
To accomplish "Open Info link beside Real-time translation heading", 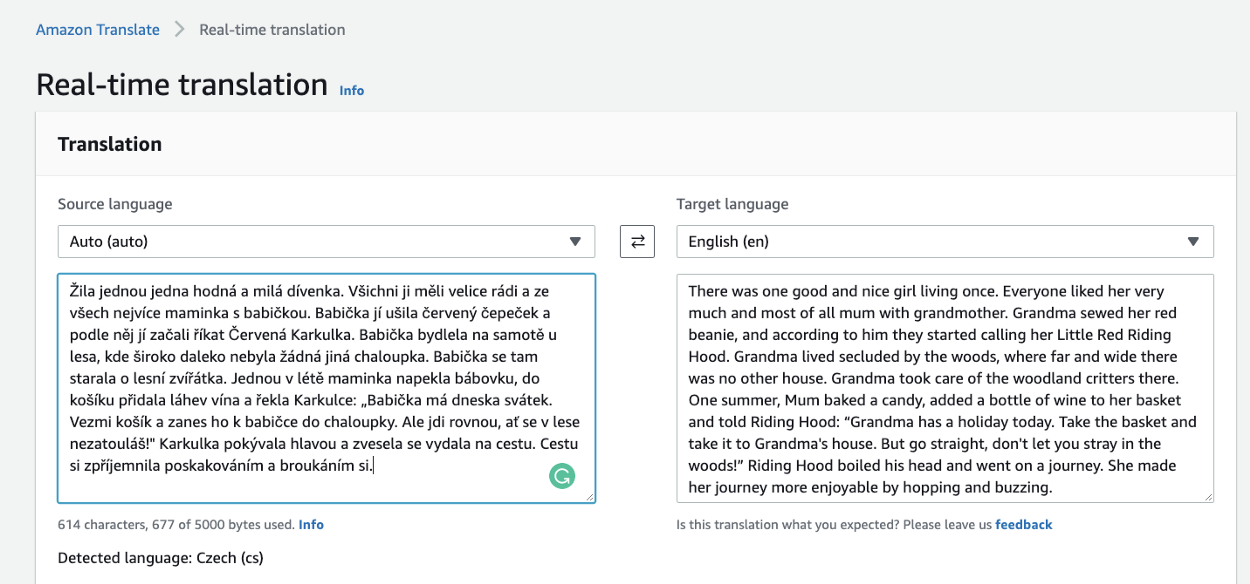I will point(352,90).
